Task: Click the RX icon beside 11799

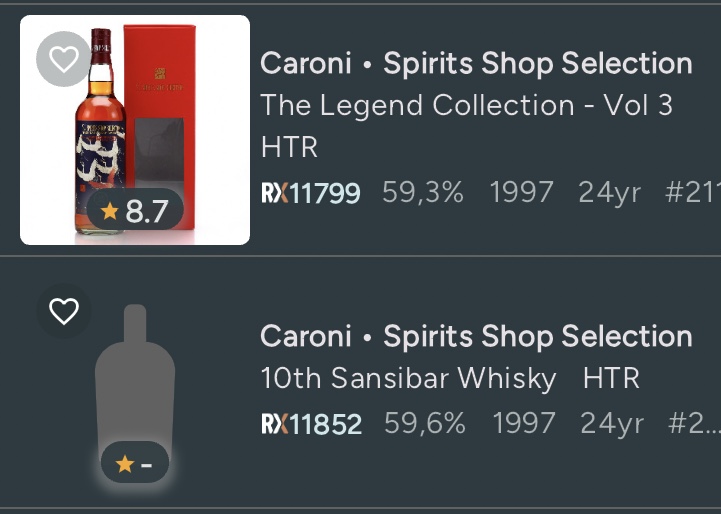Action: click(274, 192)
